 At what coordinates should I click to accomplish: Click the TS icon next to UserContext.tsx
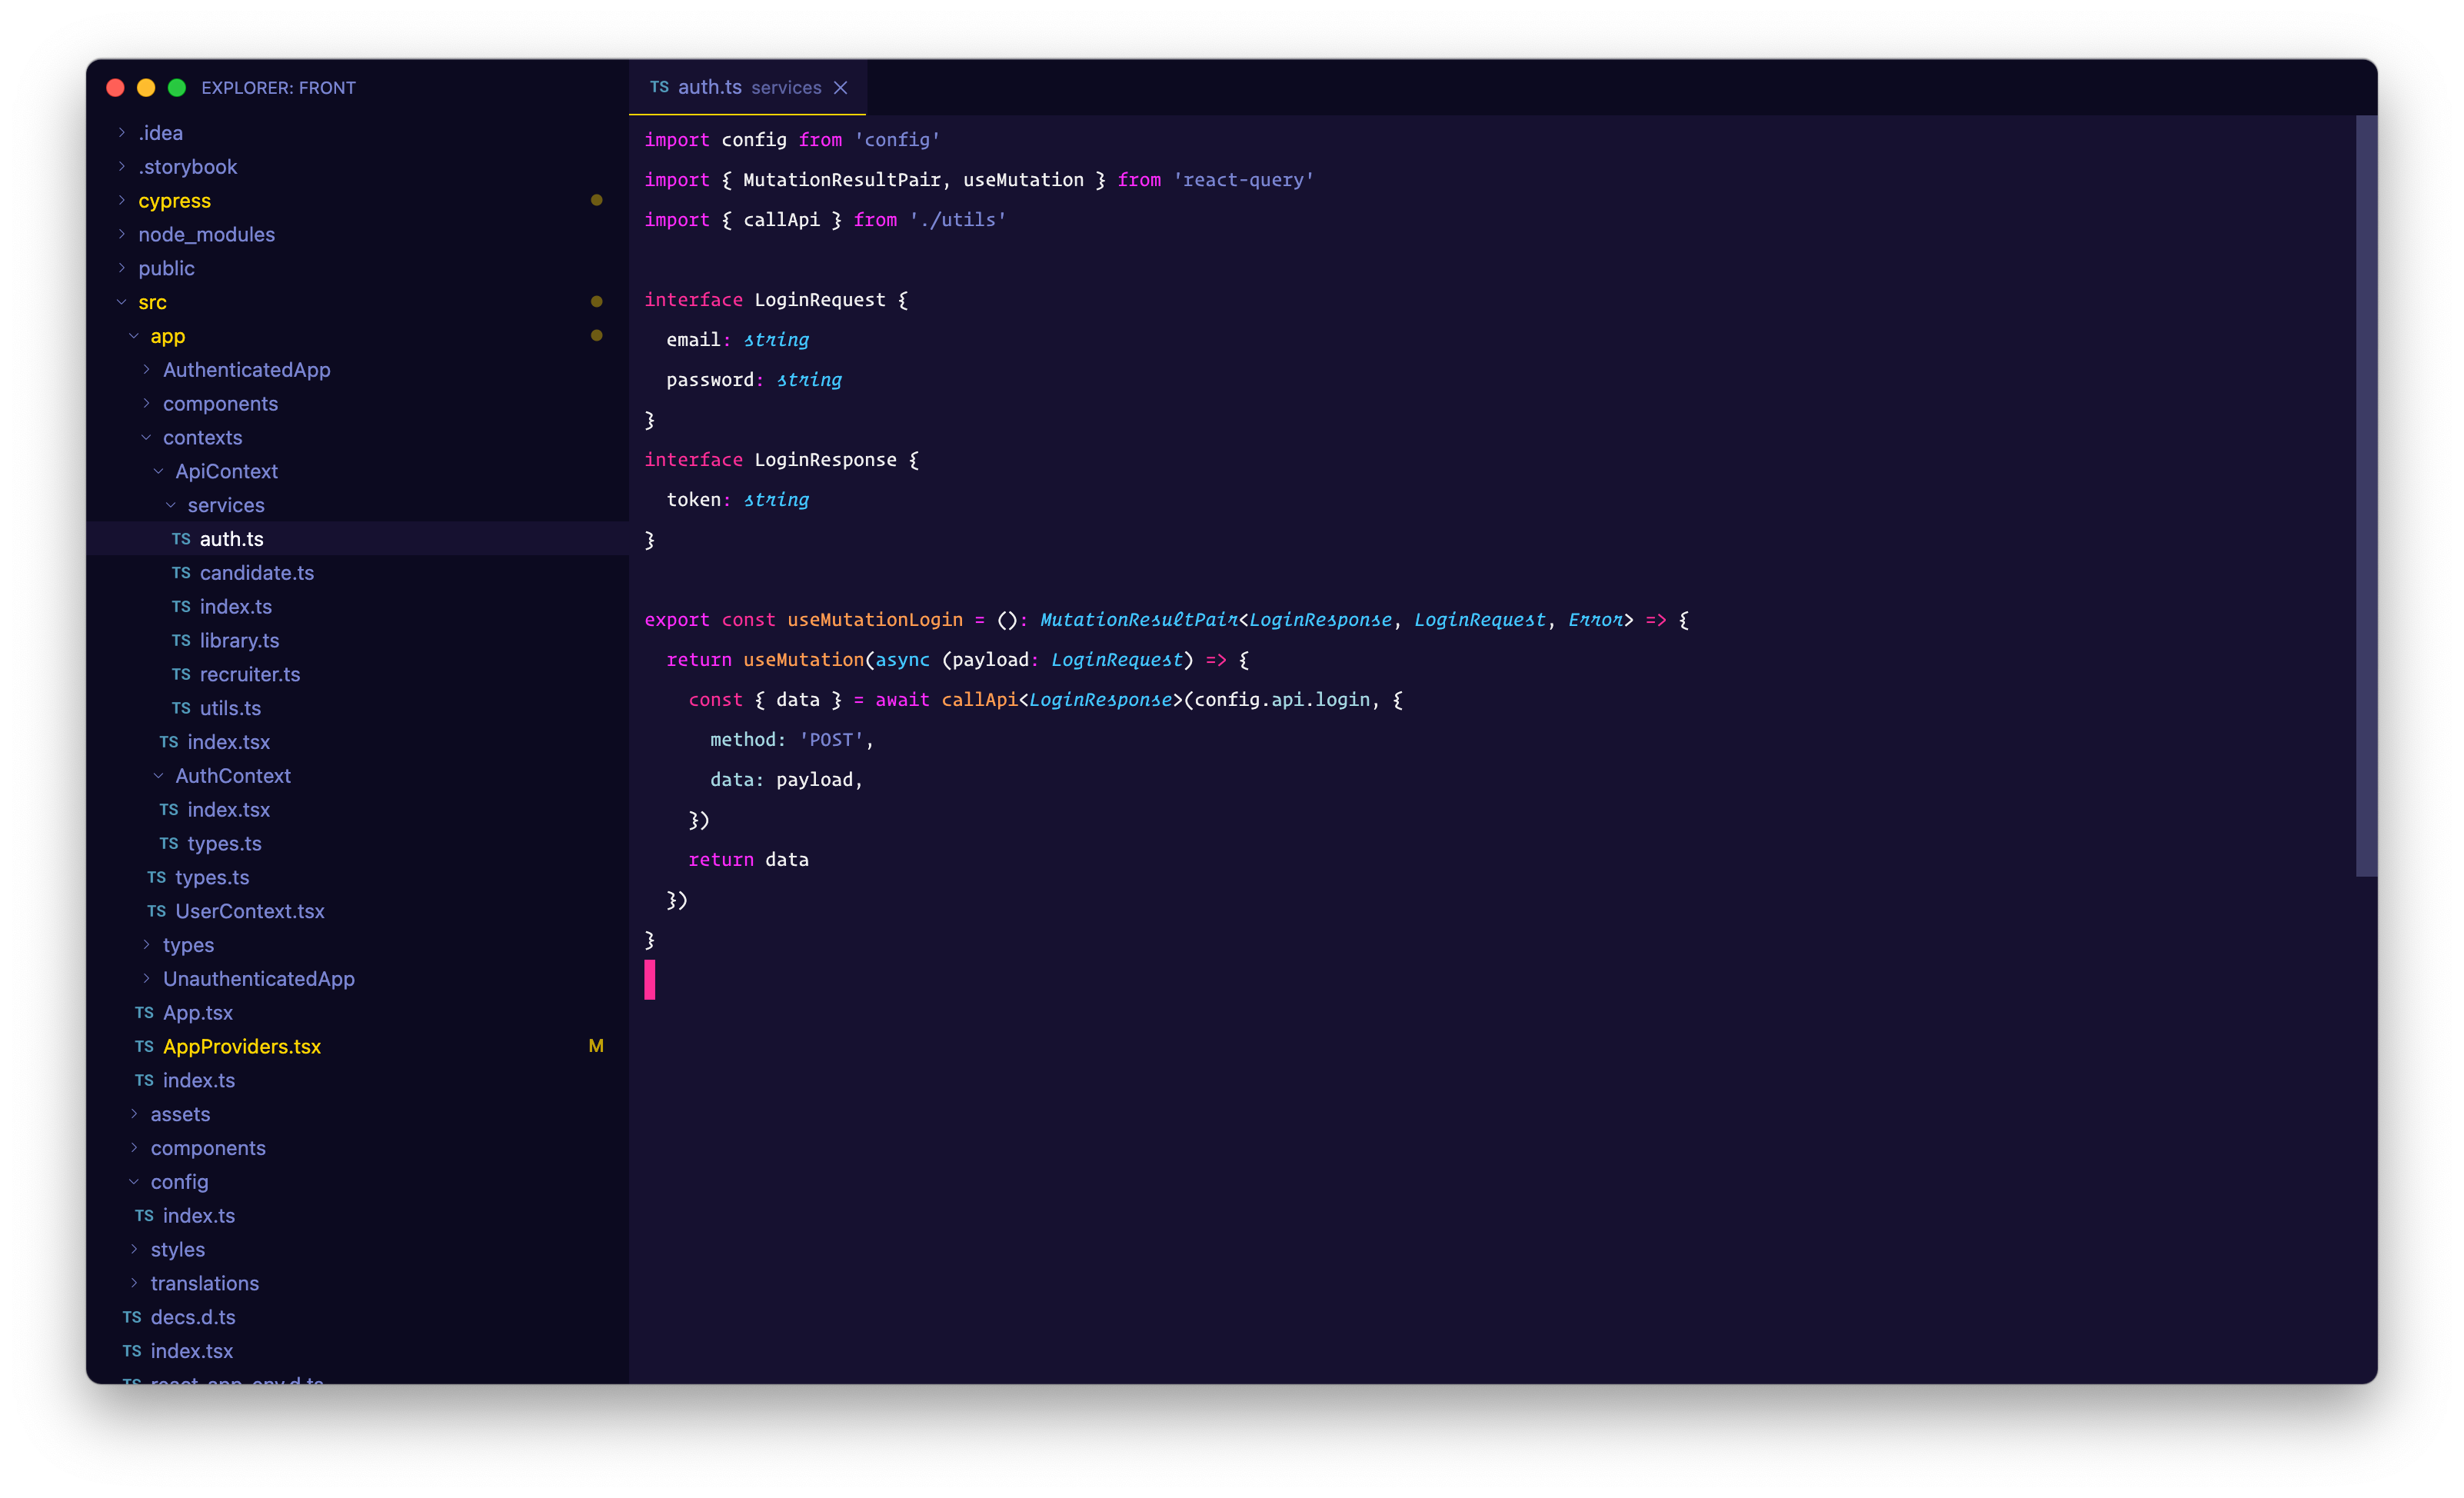pos(156,911)
